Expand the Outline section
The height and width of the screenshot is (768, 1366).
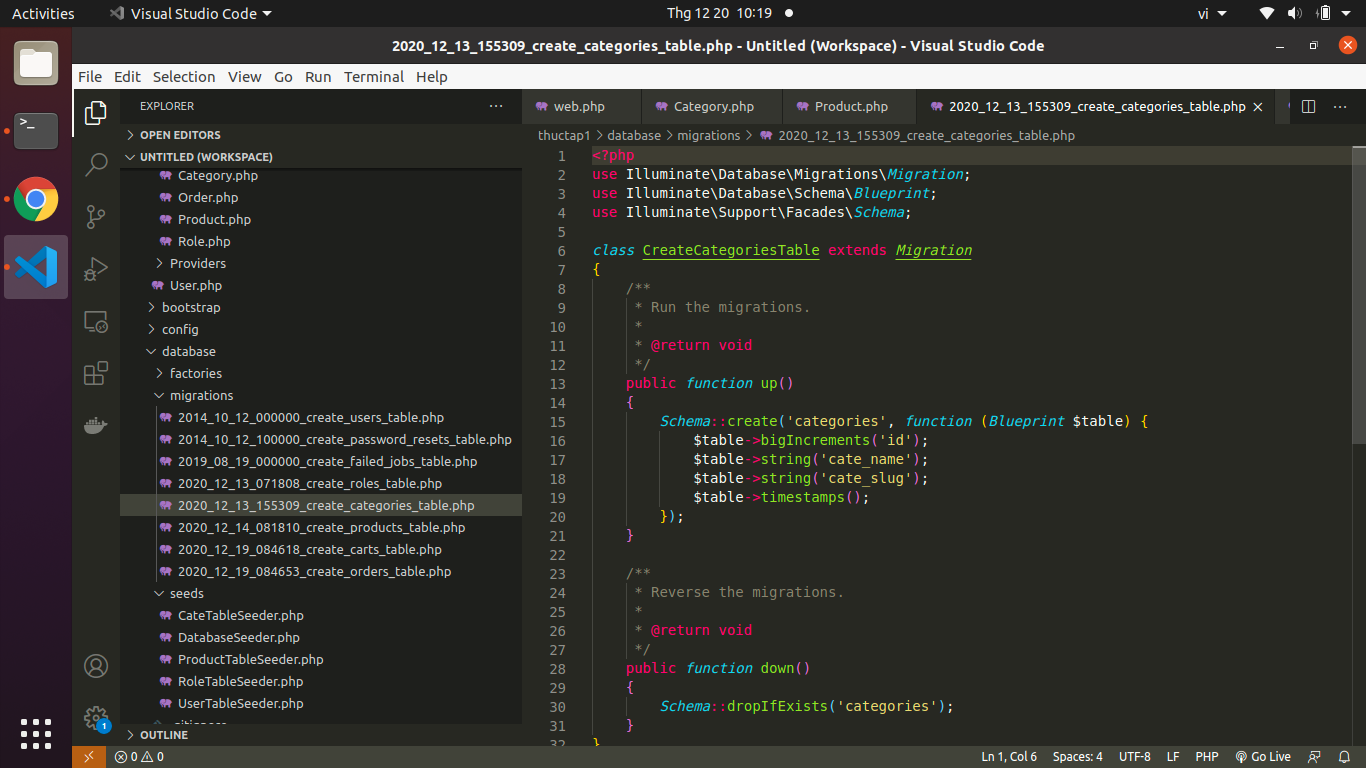[164, 735]
